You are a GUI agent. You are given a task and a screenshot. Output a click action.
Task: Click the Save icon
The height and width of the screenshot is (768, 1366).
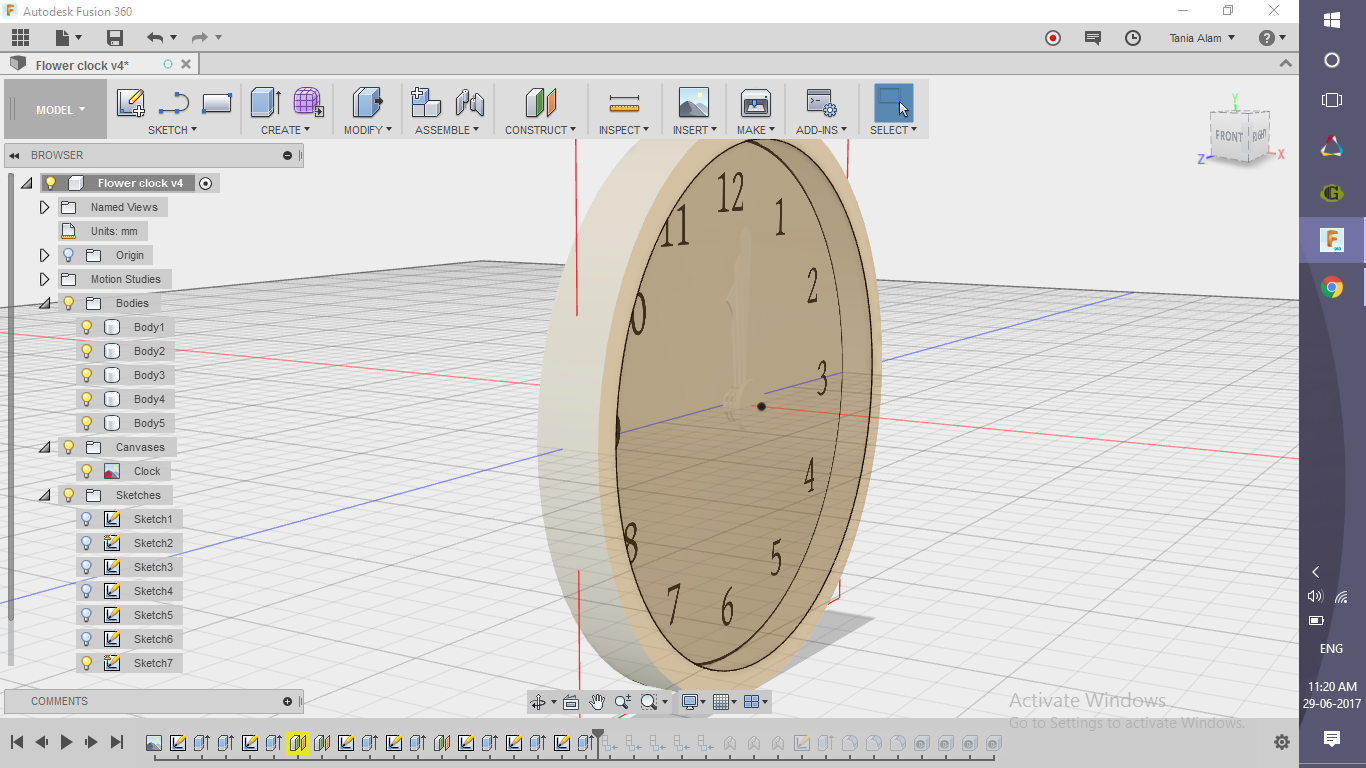[115, 38]
